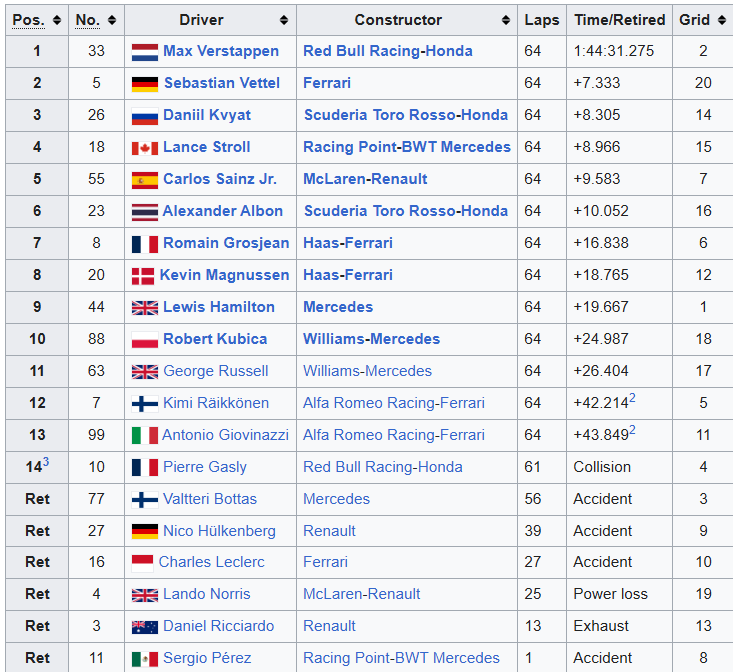The width and height of the screenshot is (733, 672).
Task: Click the Spanish flag beside Carlos Sainz Jr.
Action: click(145, 180)
